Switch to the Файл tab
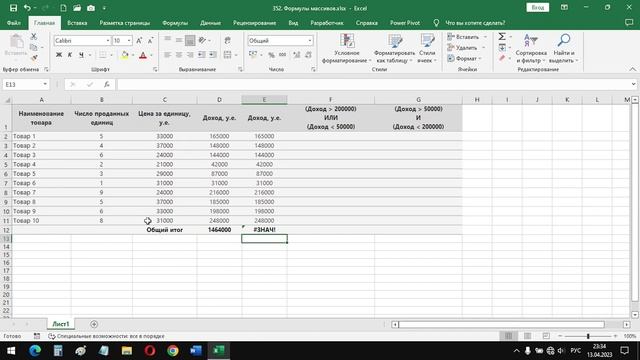 tap(14, 23)
